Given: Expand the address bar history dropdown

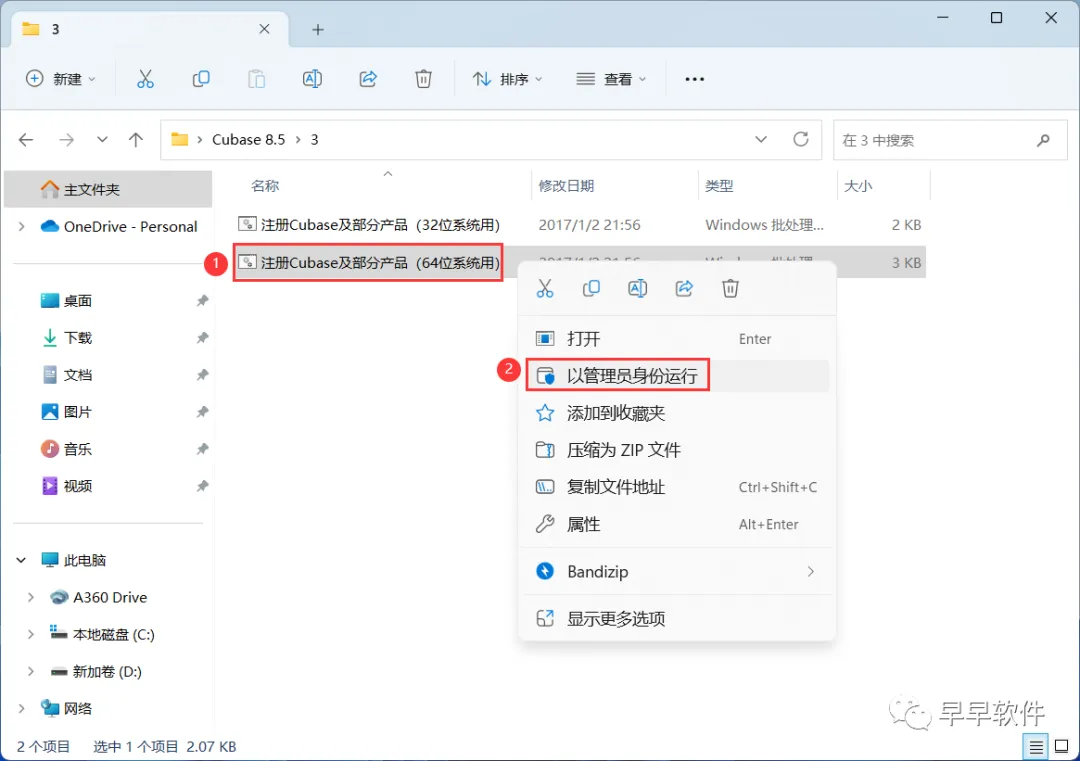Looking at the screenshot, I should [760, 140].
